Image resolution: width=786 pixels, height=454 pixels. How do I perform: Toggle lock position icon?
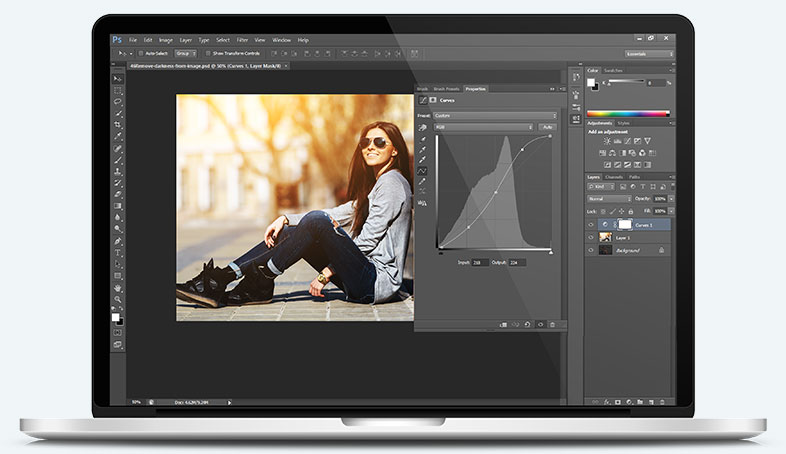coord(622,211)
